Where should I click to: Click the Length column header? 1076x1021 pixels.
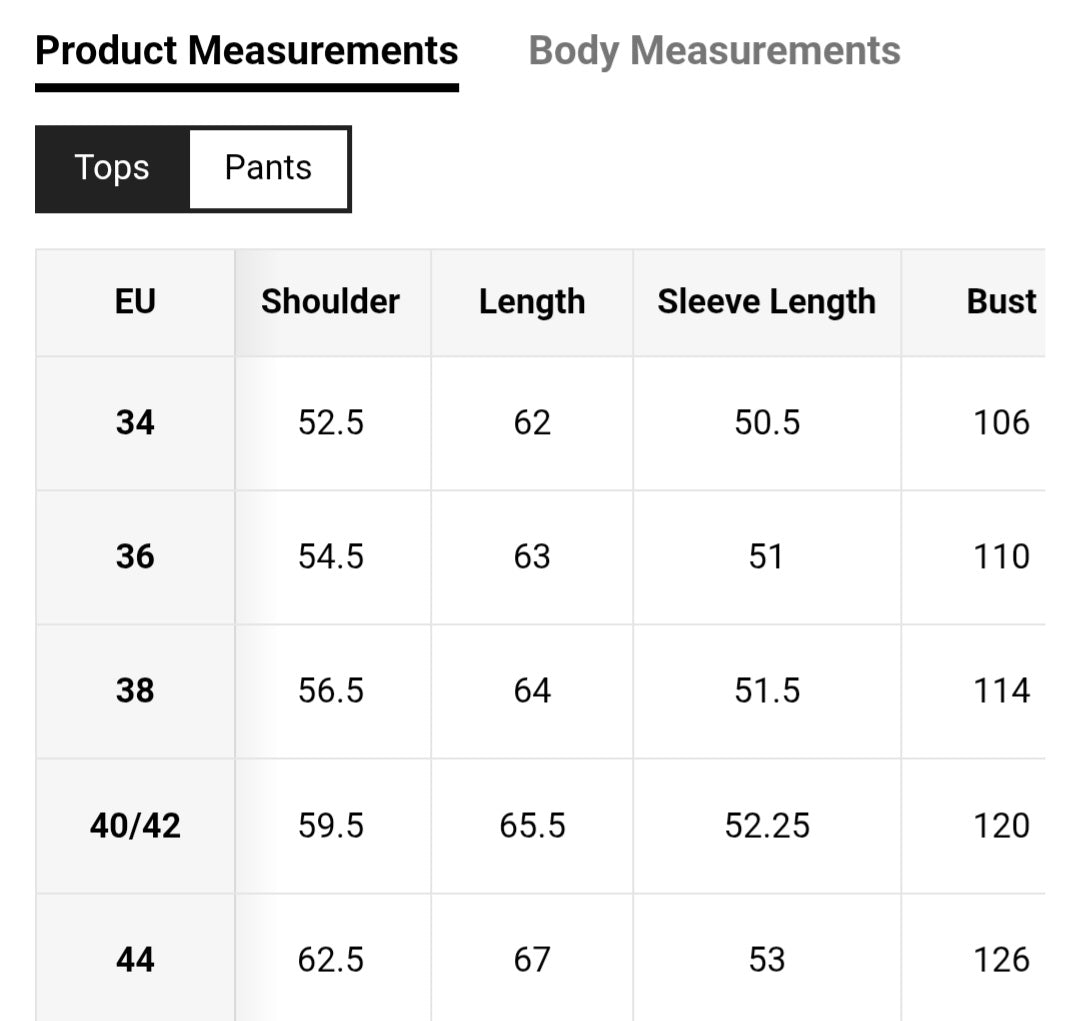(531, 302)
